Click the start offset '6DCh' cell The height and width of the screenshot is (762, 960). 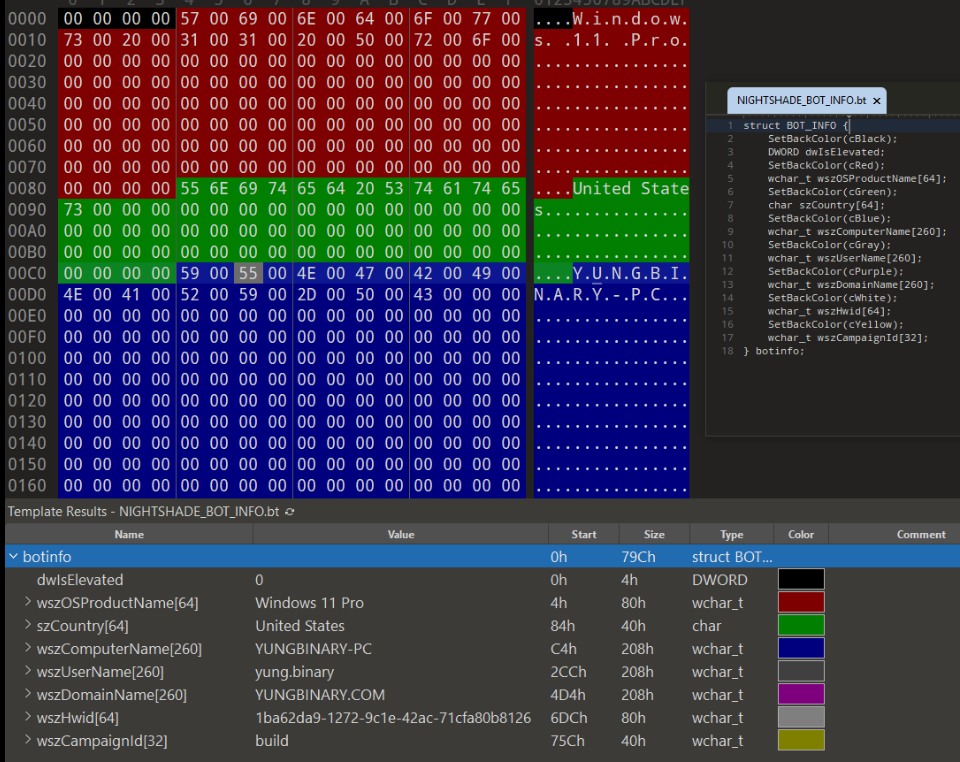point(569,718)
